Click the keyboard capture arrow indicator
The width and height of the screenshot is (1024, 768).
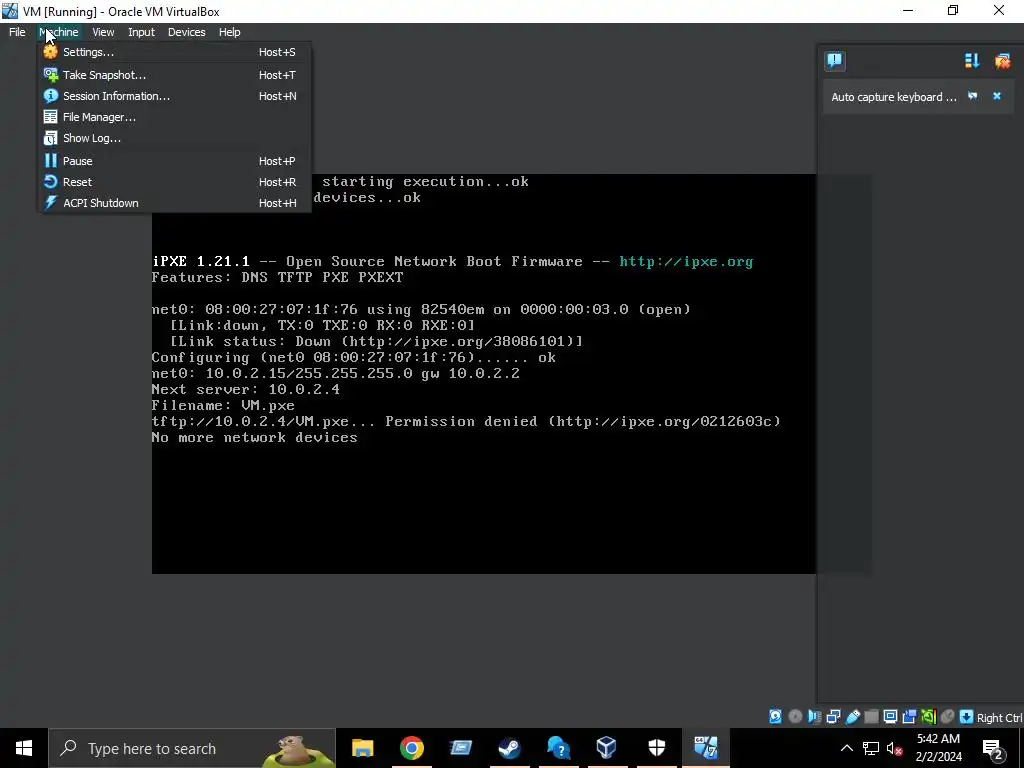pos(967,716)
